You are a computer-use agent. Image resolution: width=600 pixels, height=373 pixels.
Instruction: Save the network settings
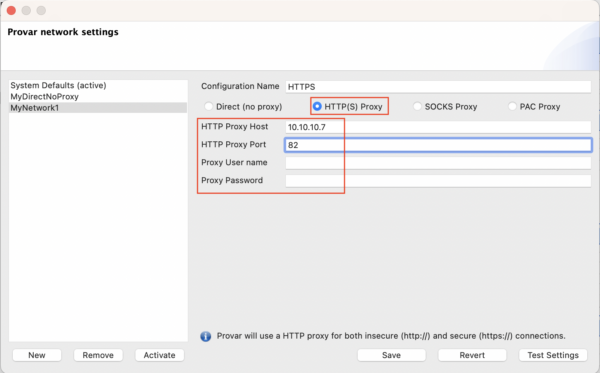coord(391,355)
